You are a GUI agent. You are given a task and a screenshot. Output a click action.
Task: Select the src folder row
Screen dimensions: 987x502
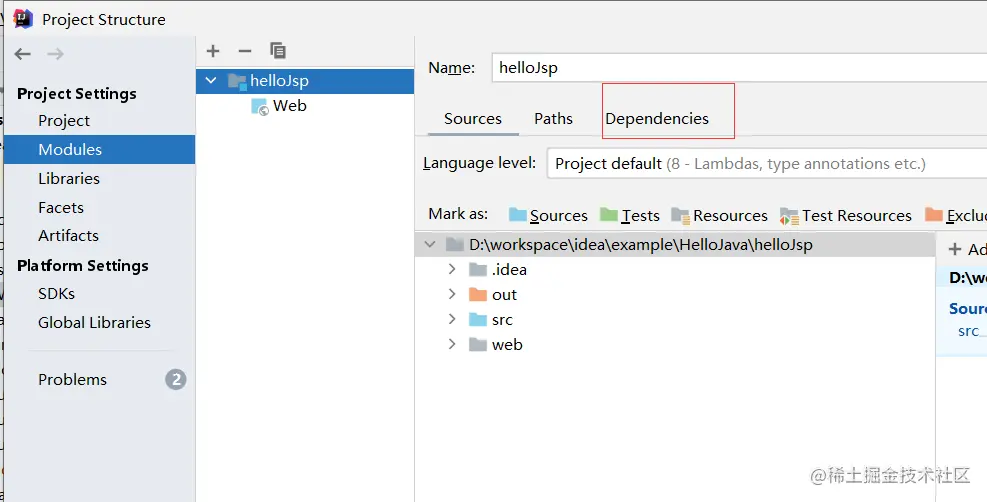[x=675, y=320]
